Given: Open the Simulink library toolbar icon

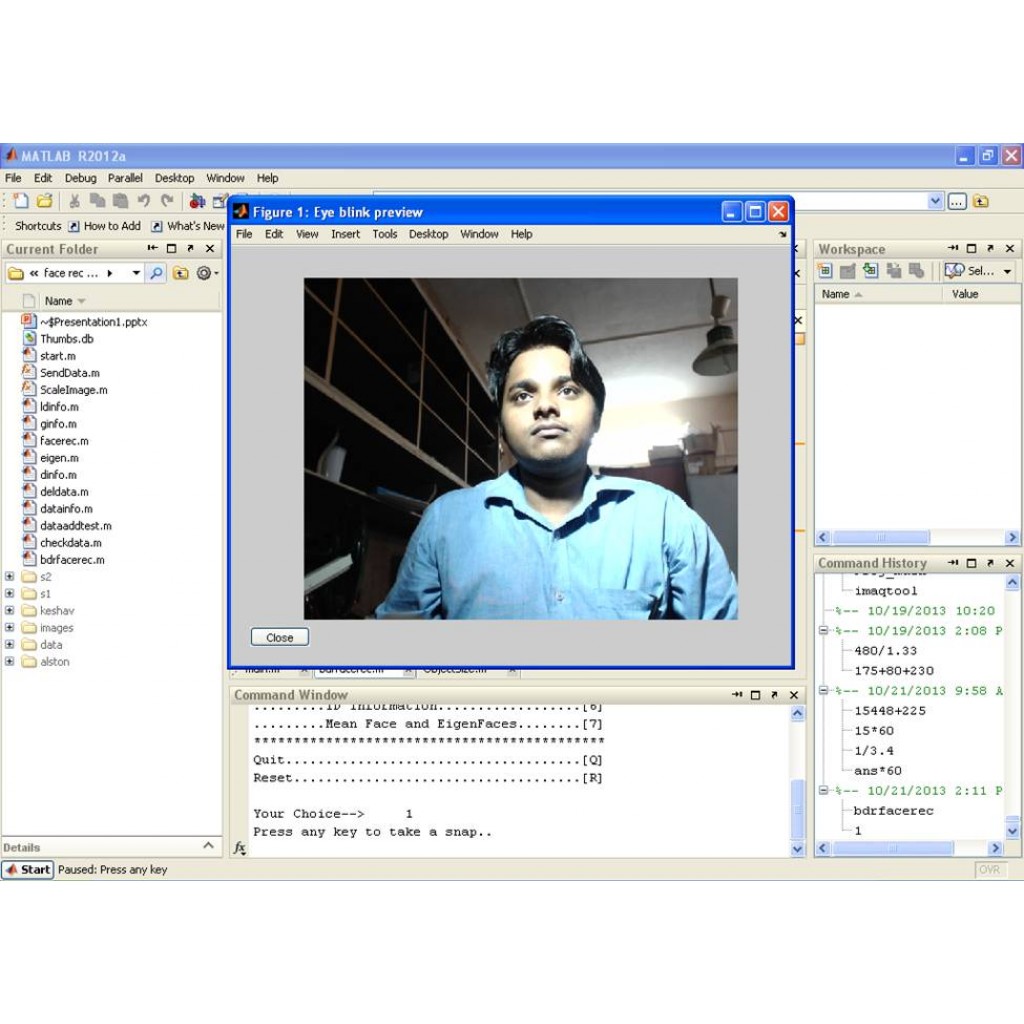Looking at the screenshot, I should click(195, 201).
